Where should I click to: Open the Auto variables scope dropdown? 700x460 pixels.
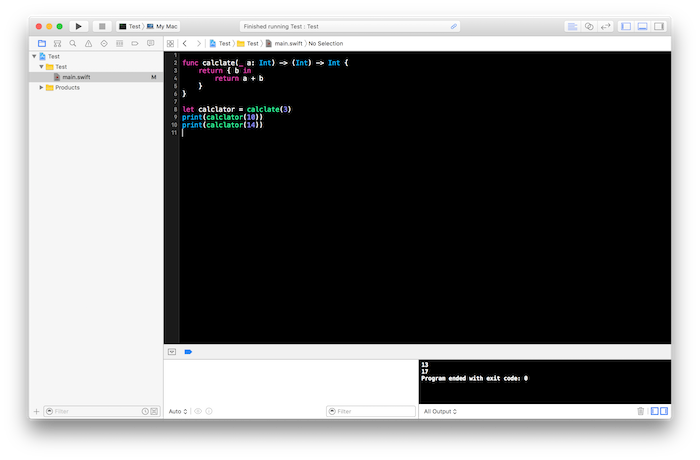point(178,411)
